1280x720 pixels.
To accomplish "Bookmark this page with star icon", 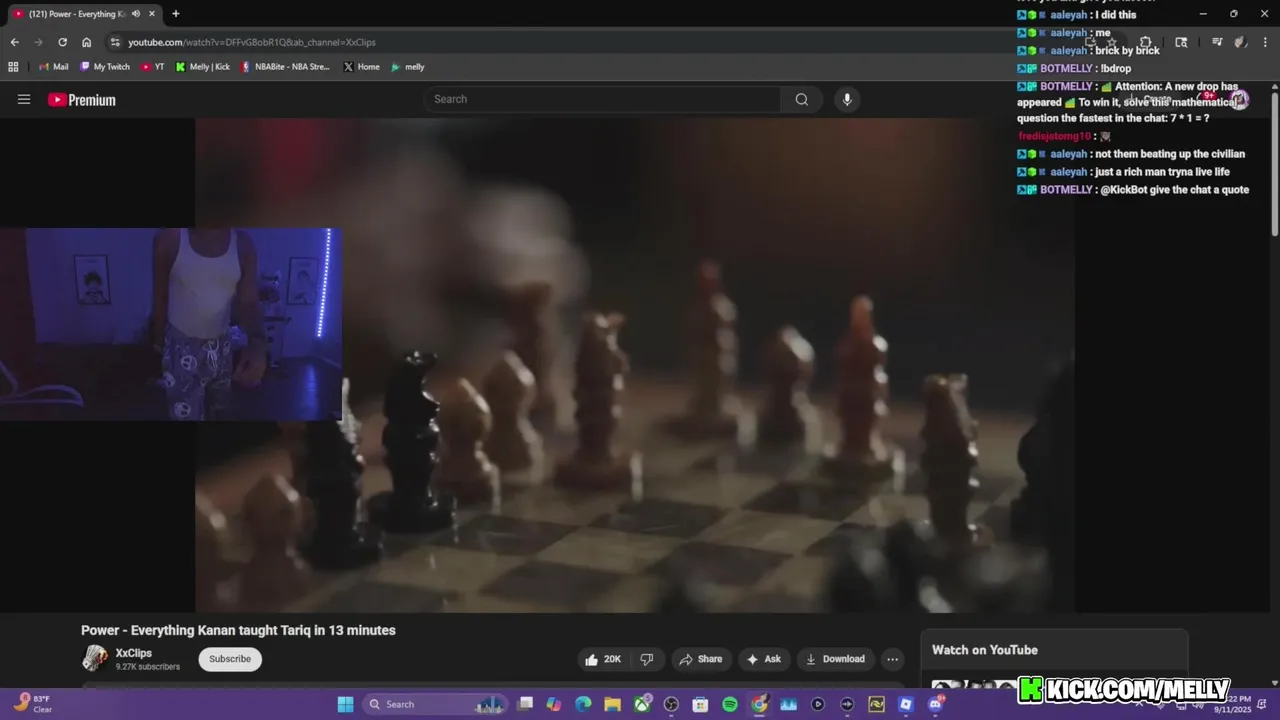I will pos(1111,42).
